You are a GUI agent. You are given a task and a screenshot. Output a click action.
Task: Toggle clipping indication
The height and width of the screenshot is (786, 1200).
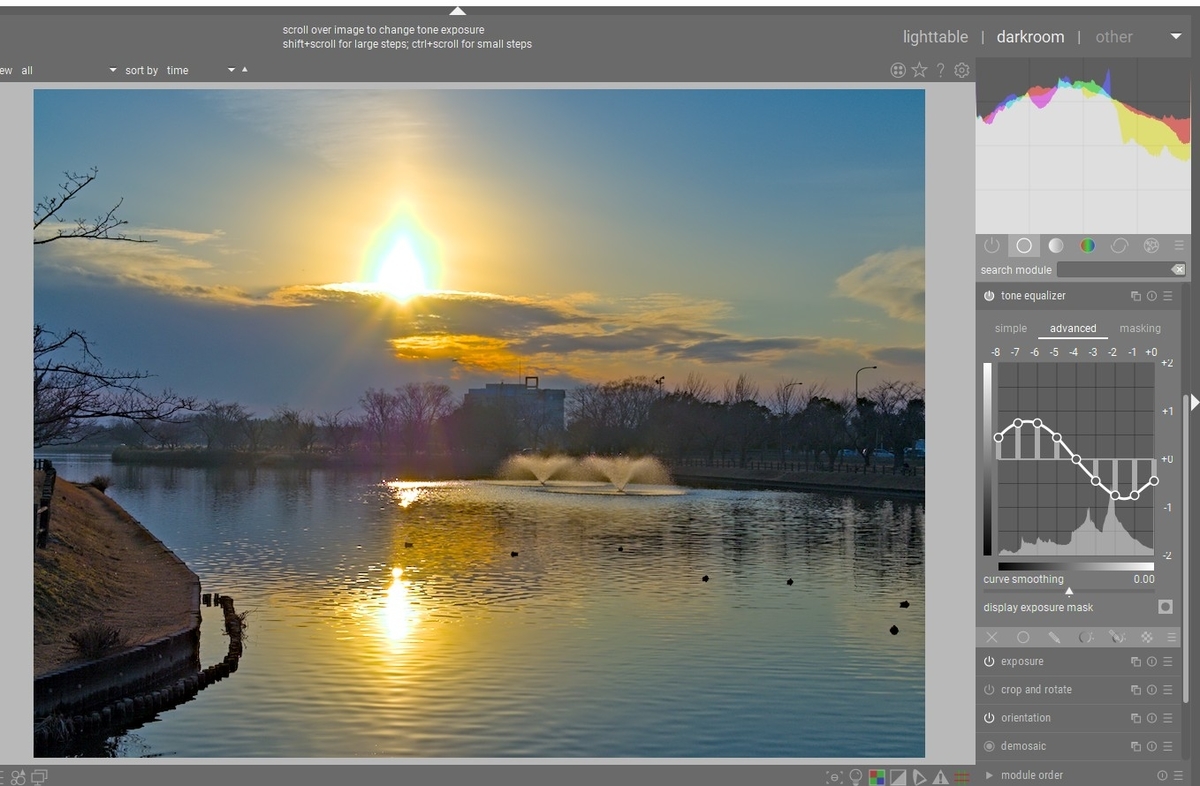click(x=898, y=777)
